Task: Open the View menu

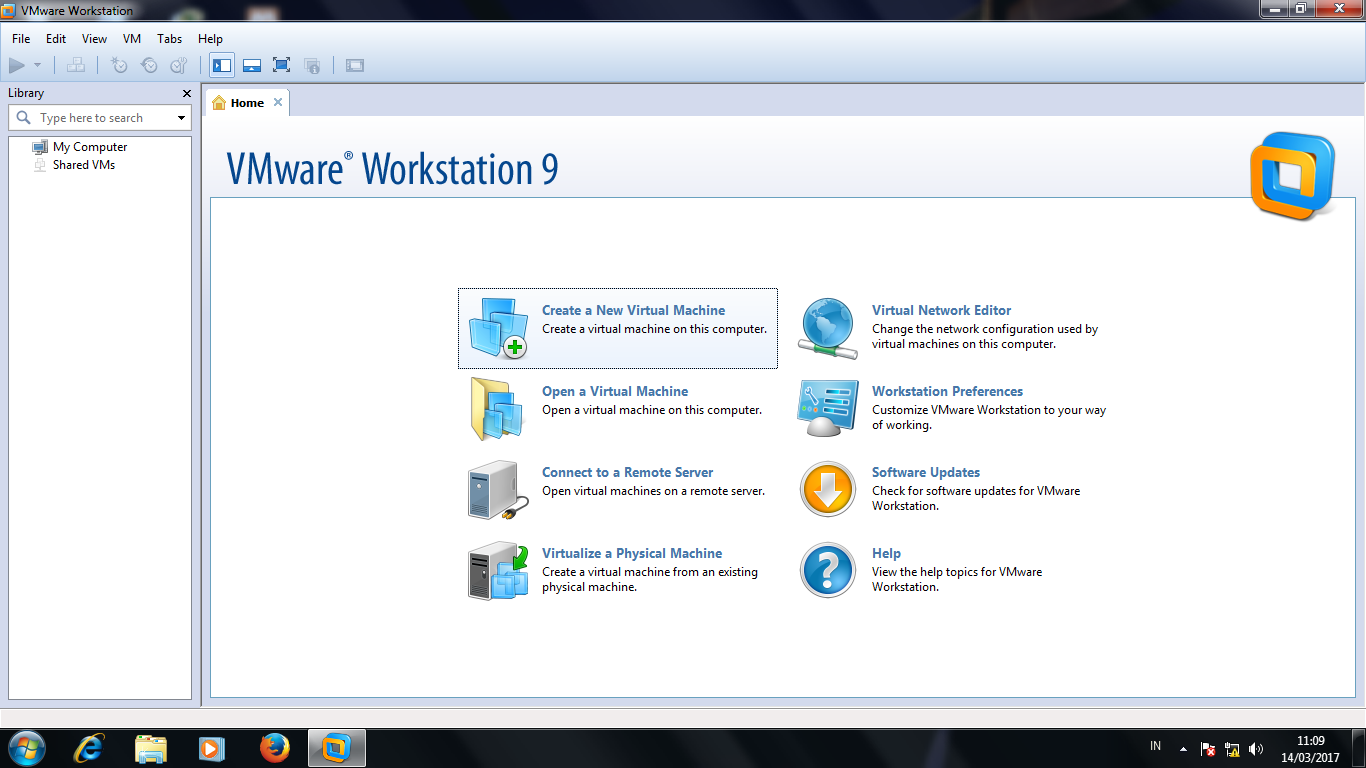Action: click(94, 39)
